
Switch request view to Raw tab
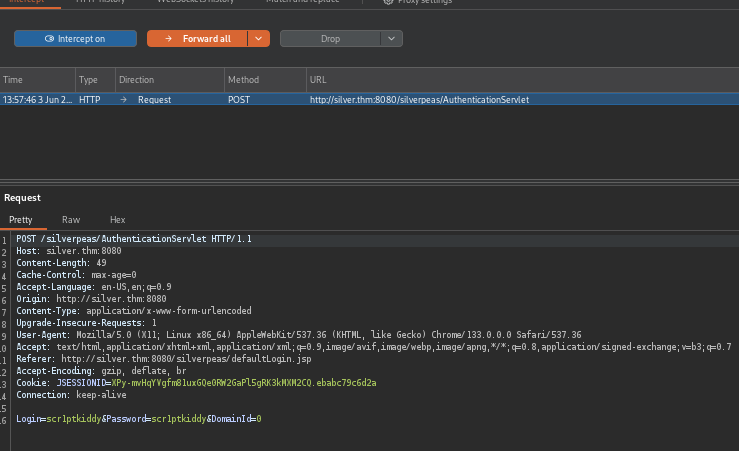pyautogui.click(x=71, y=219)
